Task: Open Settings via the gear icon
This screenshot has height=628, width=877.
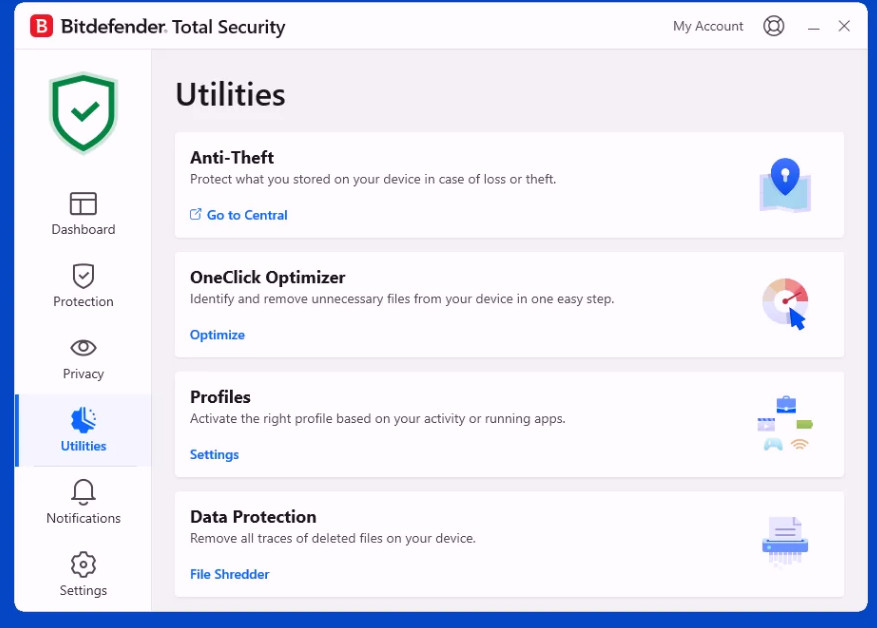Action: click(83, 564)
